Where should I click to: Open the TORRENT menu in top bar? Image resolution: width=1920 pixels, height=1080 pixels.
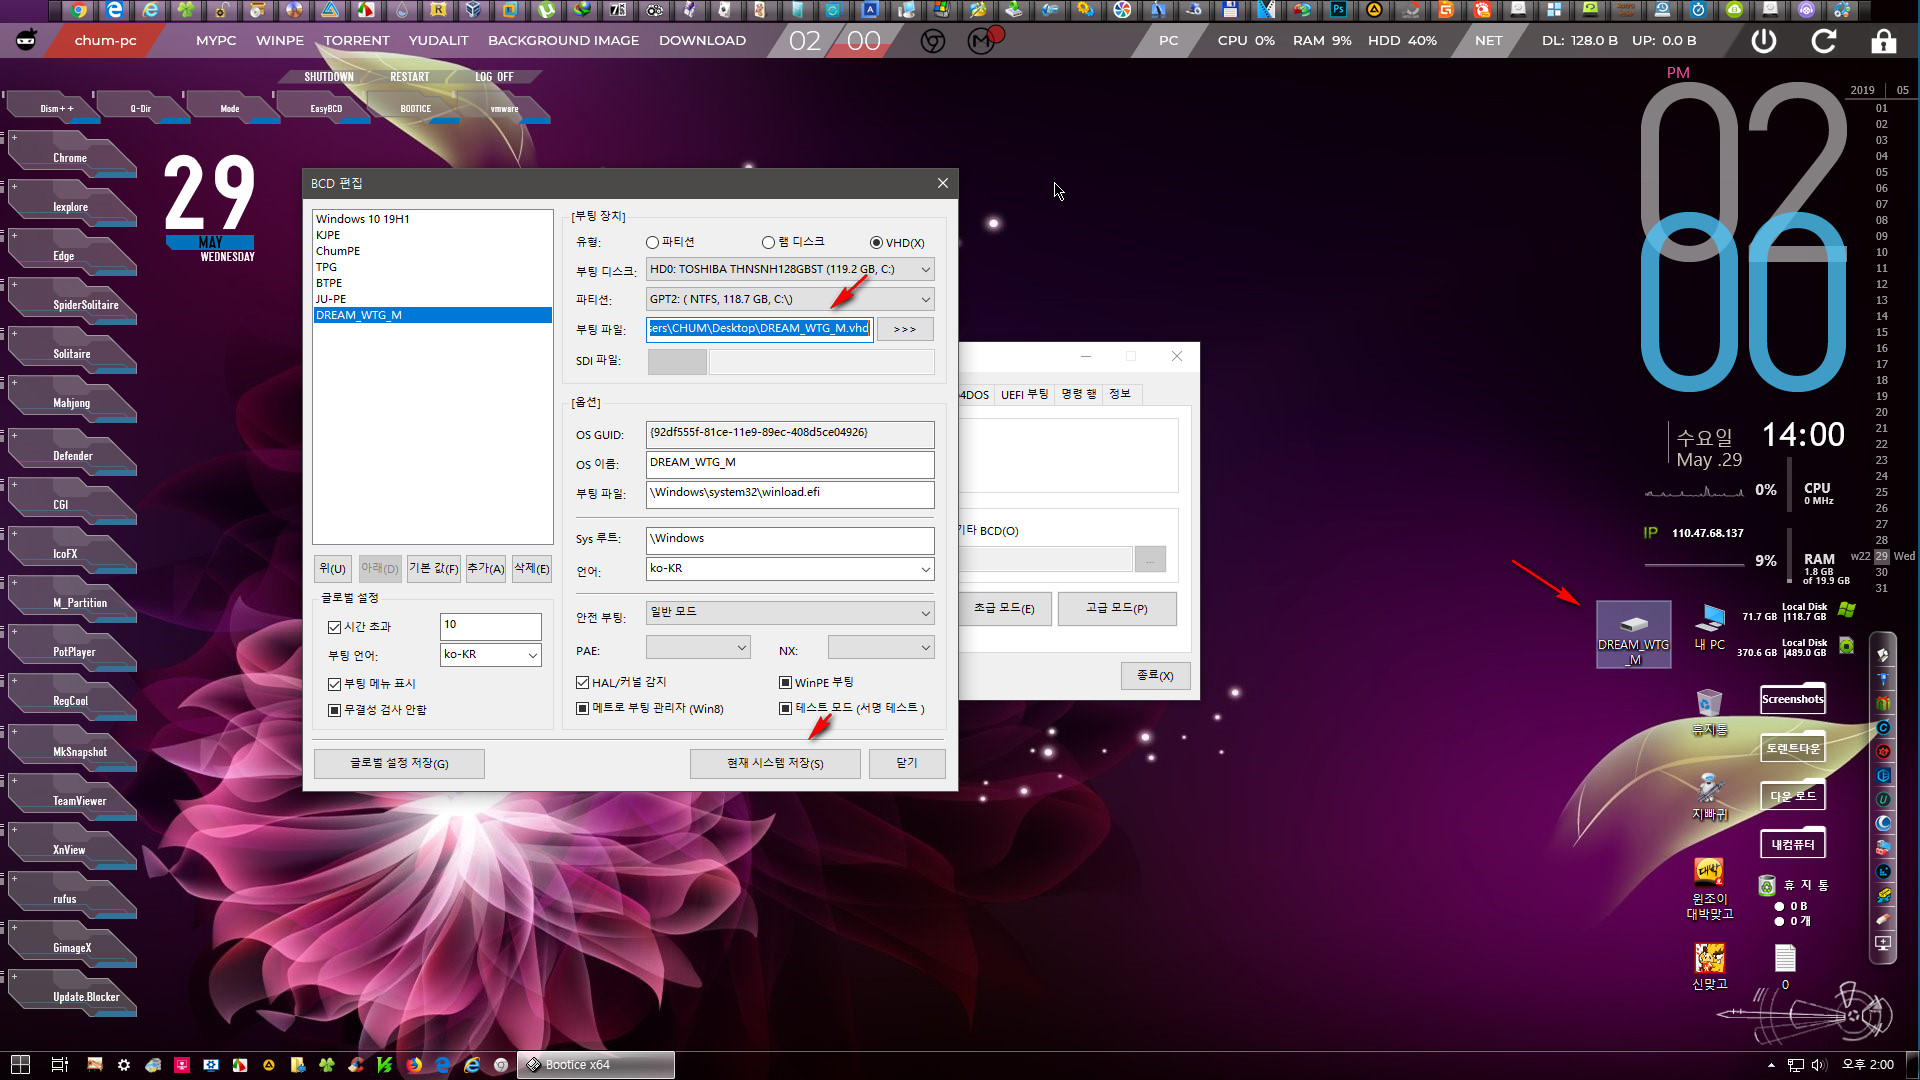point(356,41)
